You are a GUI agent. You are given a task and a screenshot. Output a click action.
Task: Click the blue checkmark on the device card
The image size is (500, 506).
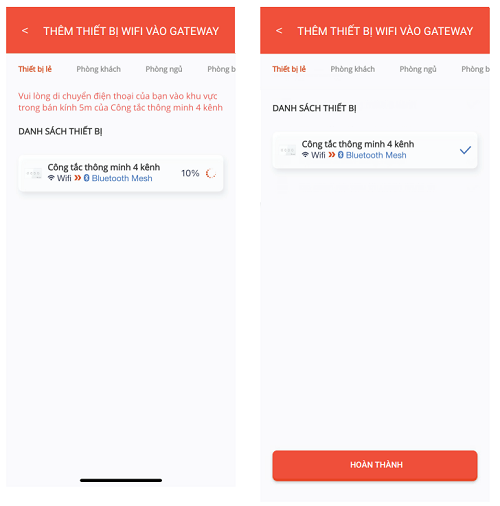[x=465, y=150]
